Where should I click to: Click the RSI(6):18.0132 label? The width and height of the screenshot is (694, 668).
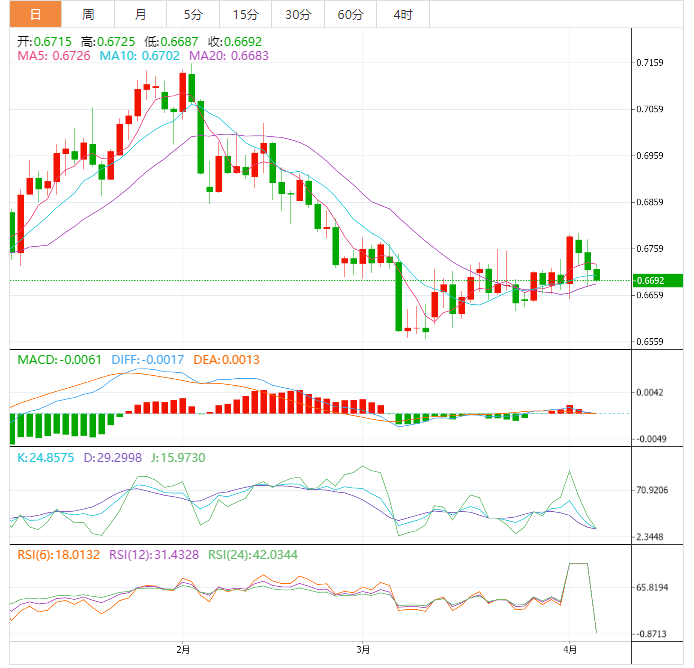[59, 554]
